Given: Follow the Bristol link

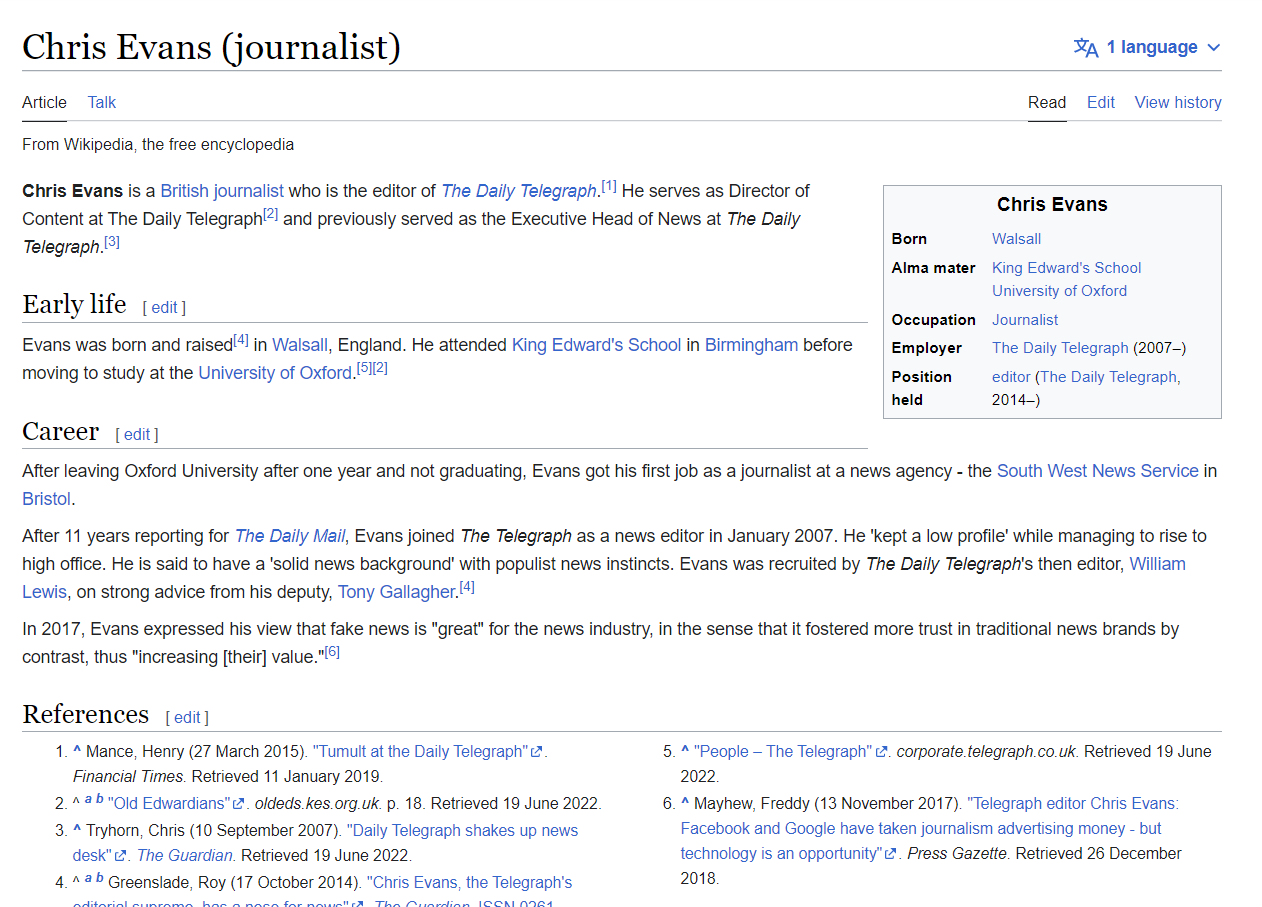Looking at the screenshot, I should pos(46,499).
